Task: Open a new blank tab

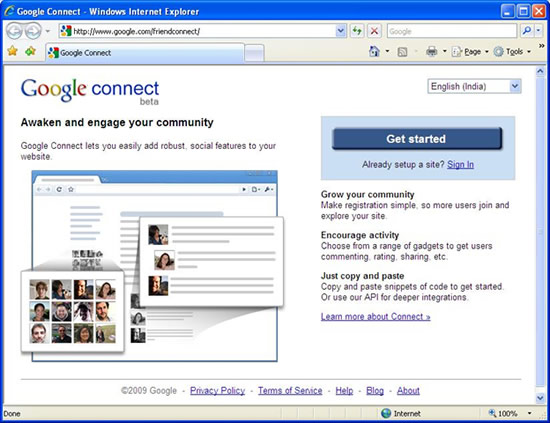Action: [254, 53]
